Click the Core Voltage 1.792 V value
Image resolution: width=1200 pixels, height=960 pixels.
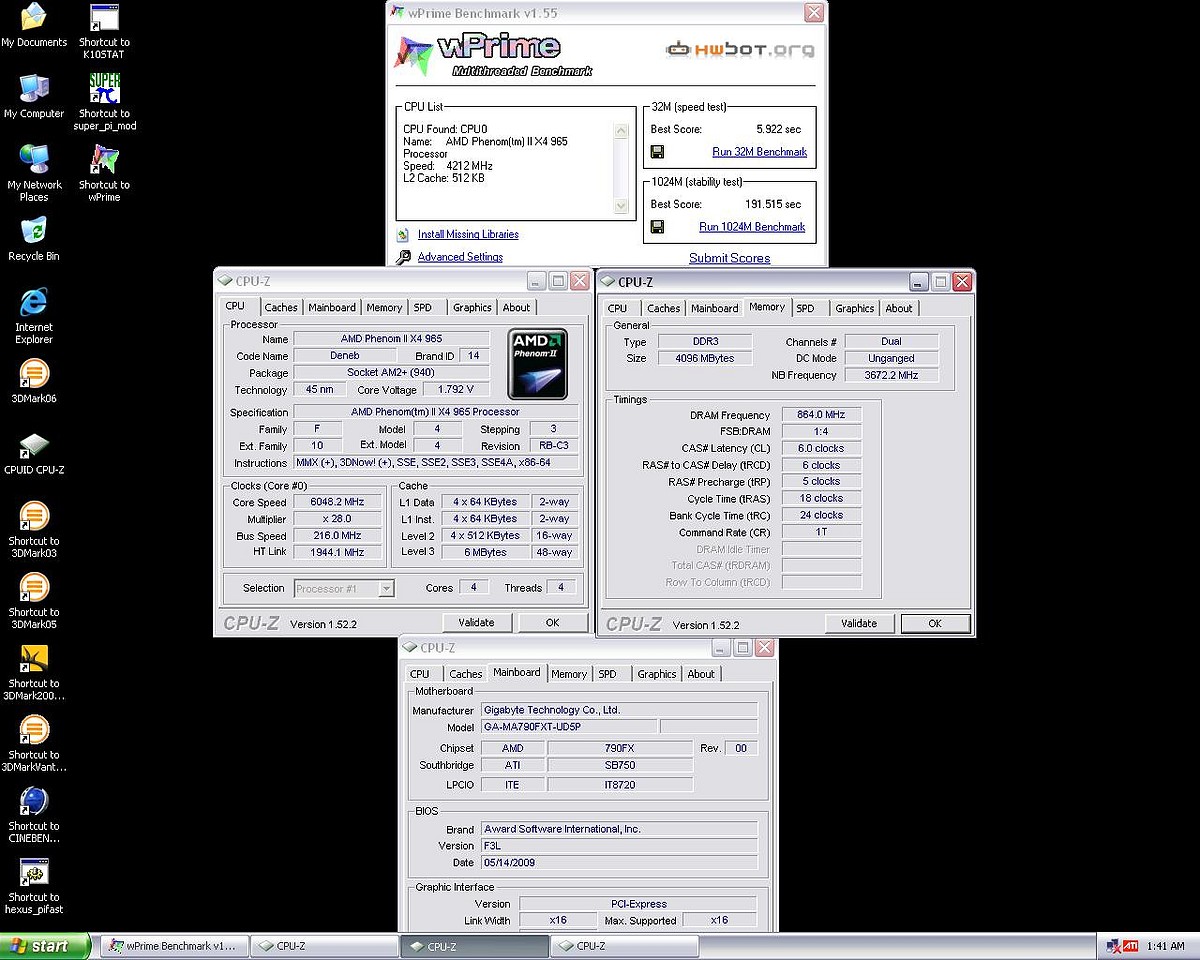click(x=456, y=390)
